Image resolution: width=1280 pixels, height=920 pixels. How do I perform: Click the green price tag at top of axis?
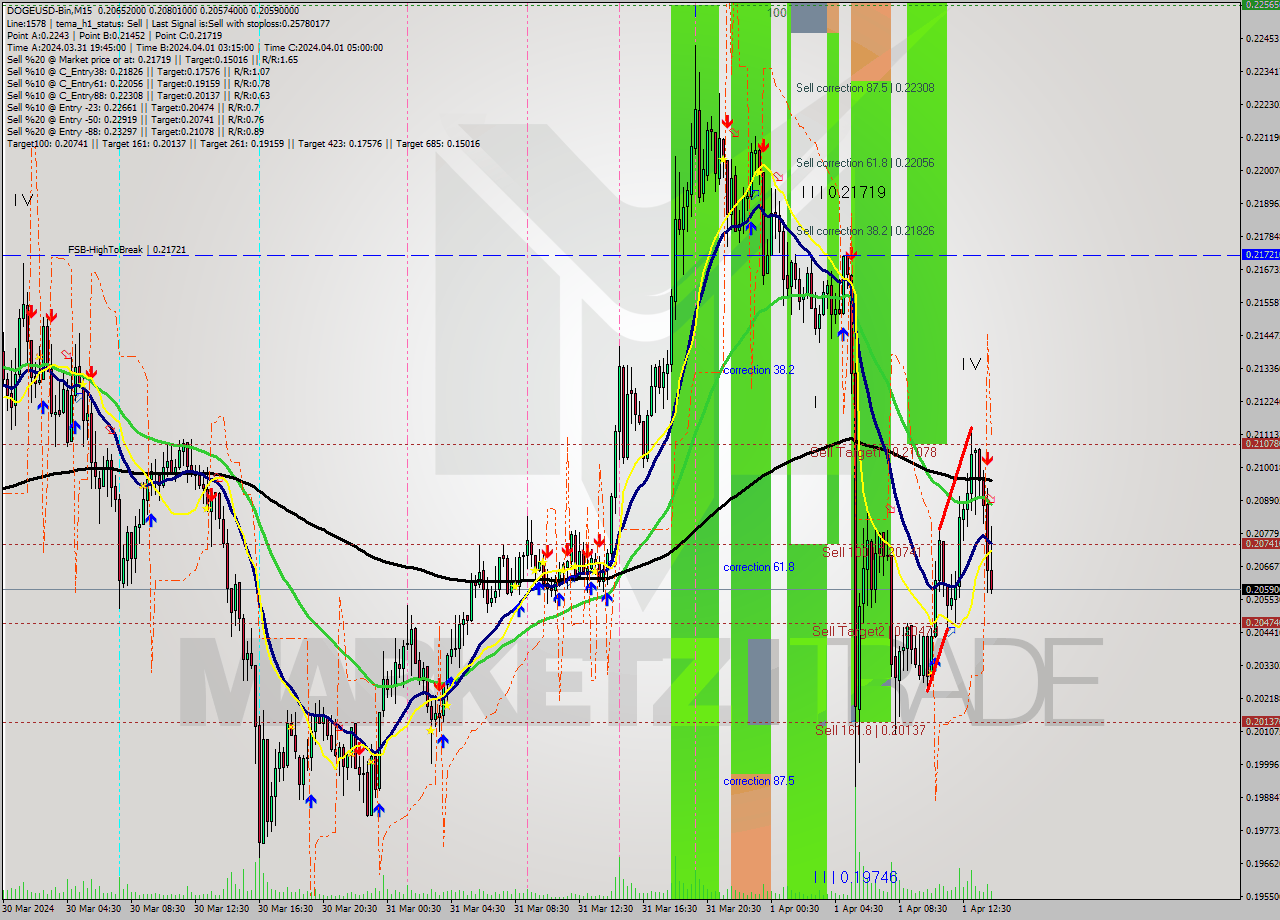coord(1260,5)
